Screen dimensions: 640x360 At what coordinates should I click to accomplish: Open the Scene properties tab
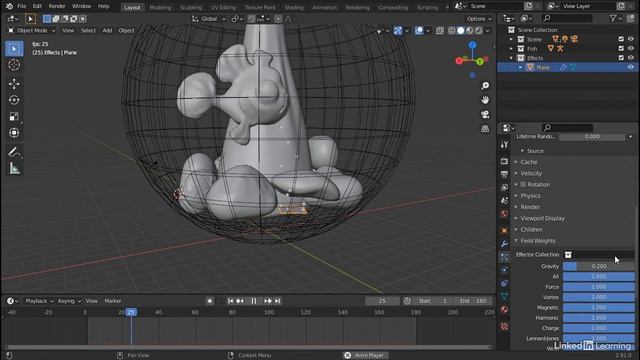click(504, 200)
